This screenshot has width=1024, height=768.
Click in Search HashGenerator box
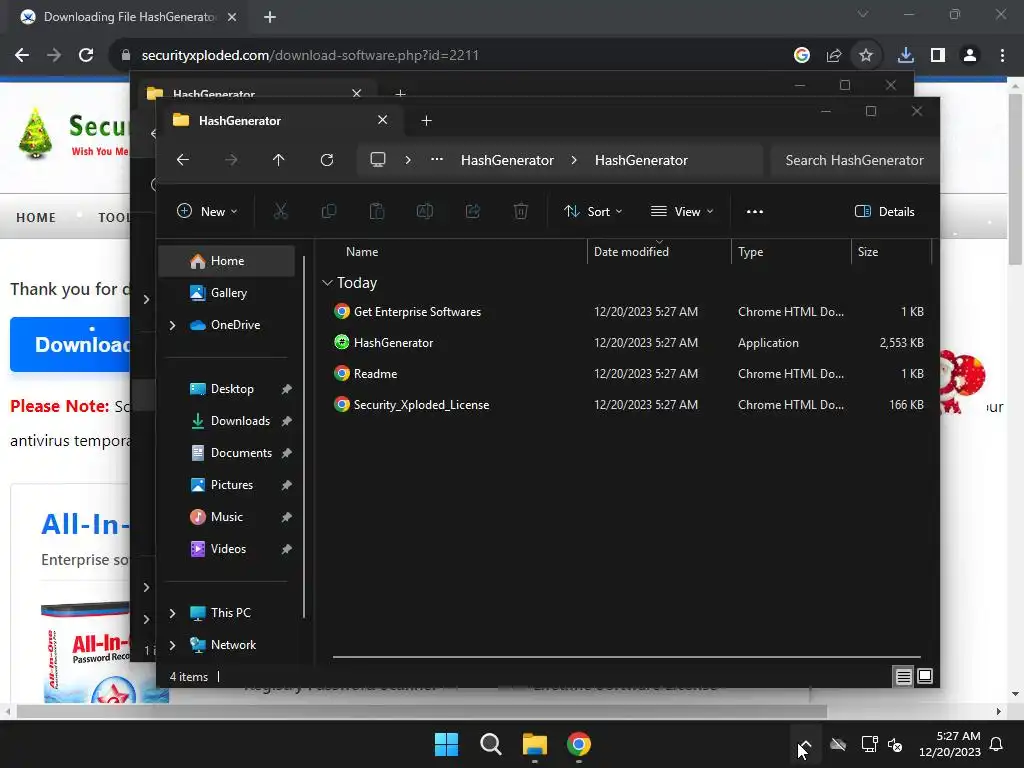[854, 160]
